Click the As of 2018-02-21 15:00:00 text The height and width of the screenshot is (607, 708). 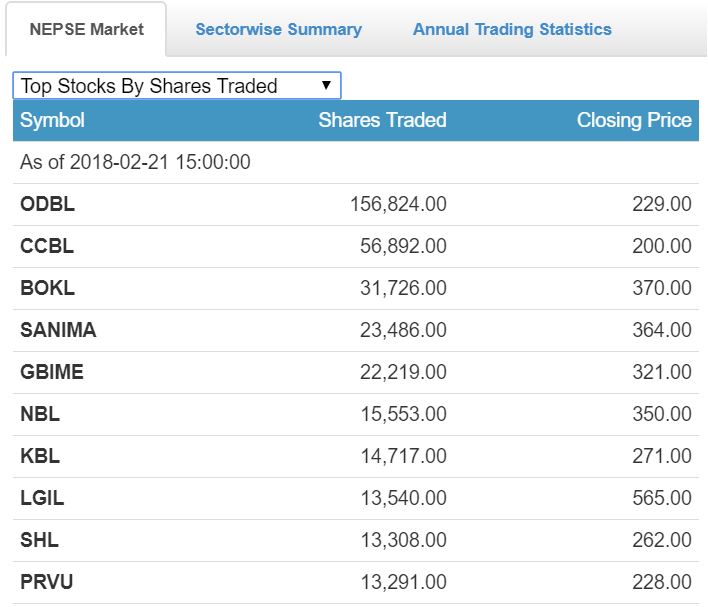(135, 162)
